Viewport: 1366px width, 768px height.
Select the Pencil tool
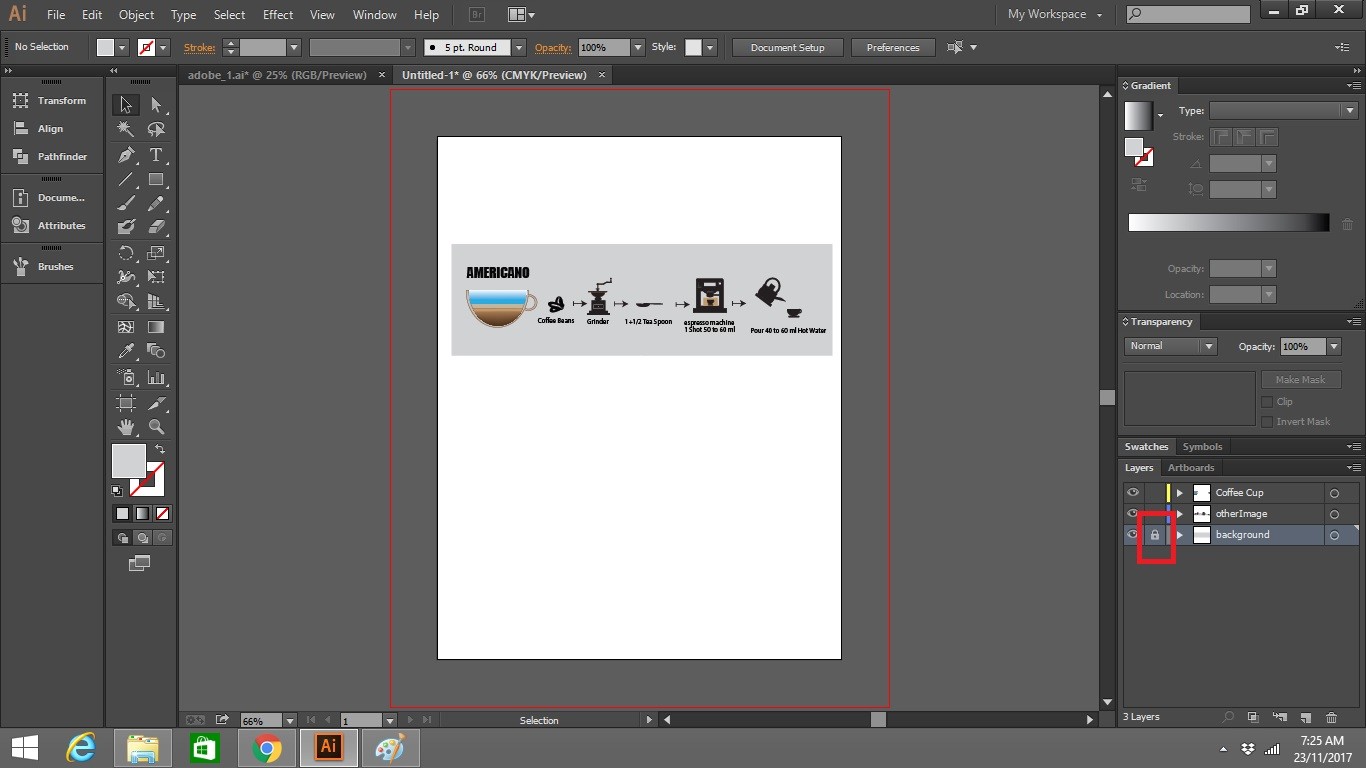pyautogui.click(x=156, y=204)
